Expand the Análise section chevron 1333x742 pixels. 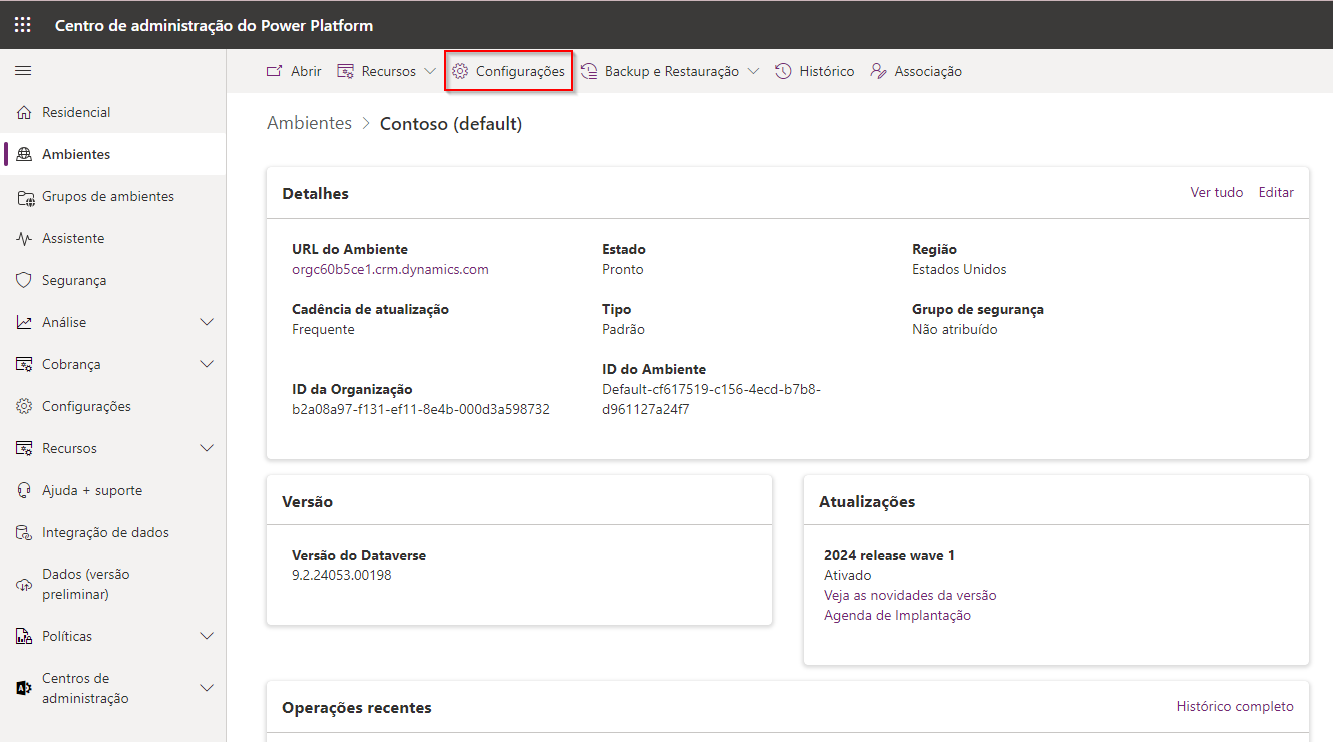pyautogui.click(x=207, y=322)
